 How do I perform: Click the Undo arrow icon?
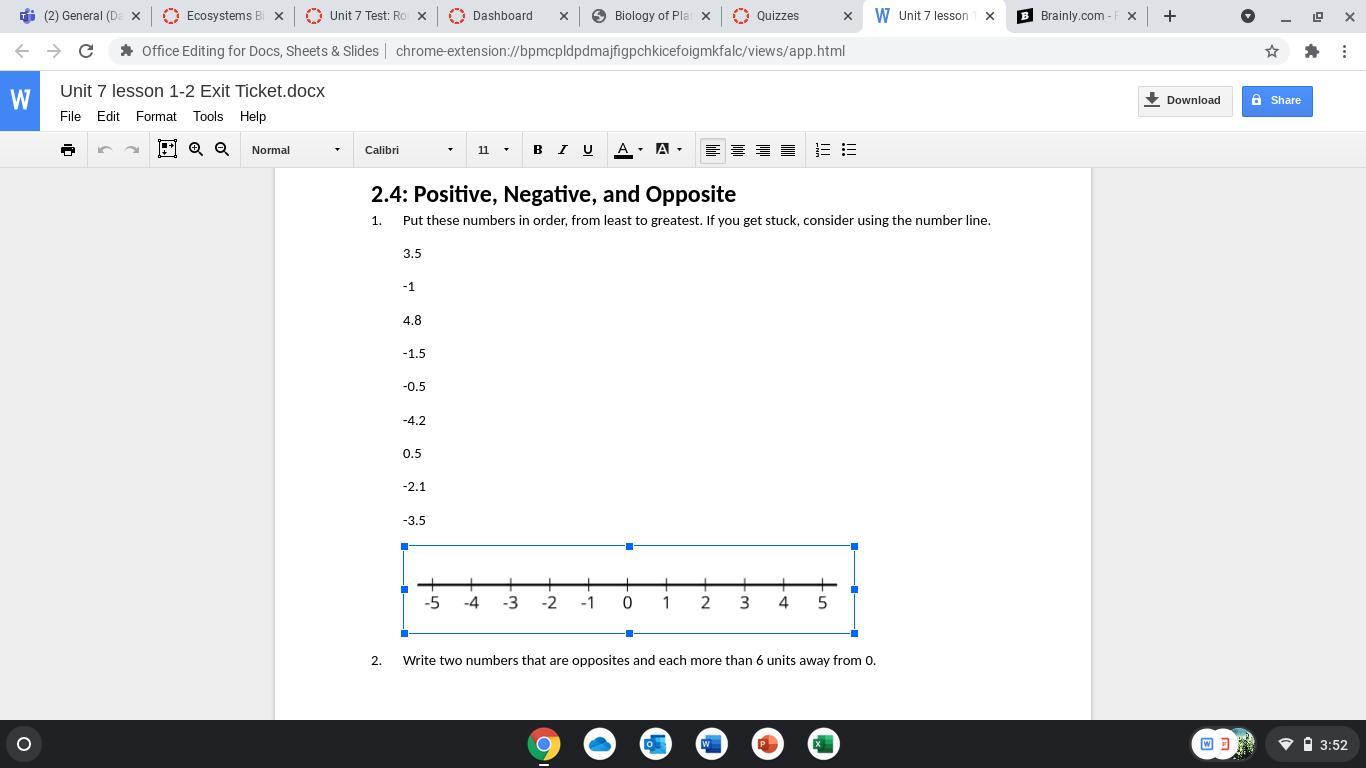104,150
